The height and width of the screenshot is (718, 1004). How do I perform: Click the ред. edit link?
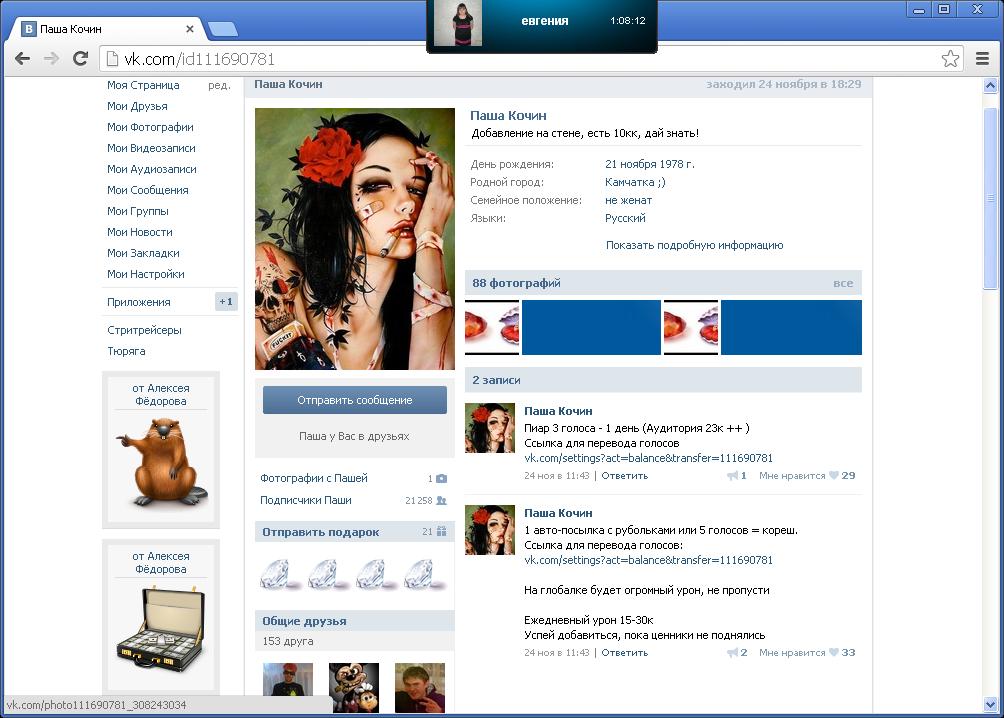point(219,85)
